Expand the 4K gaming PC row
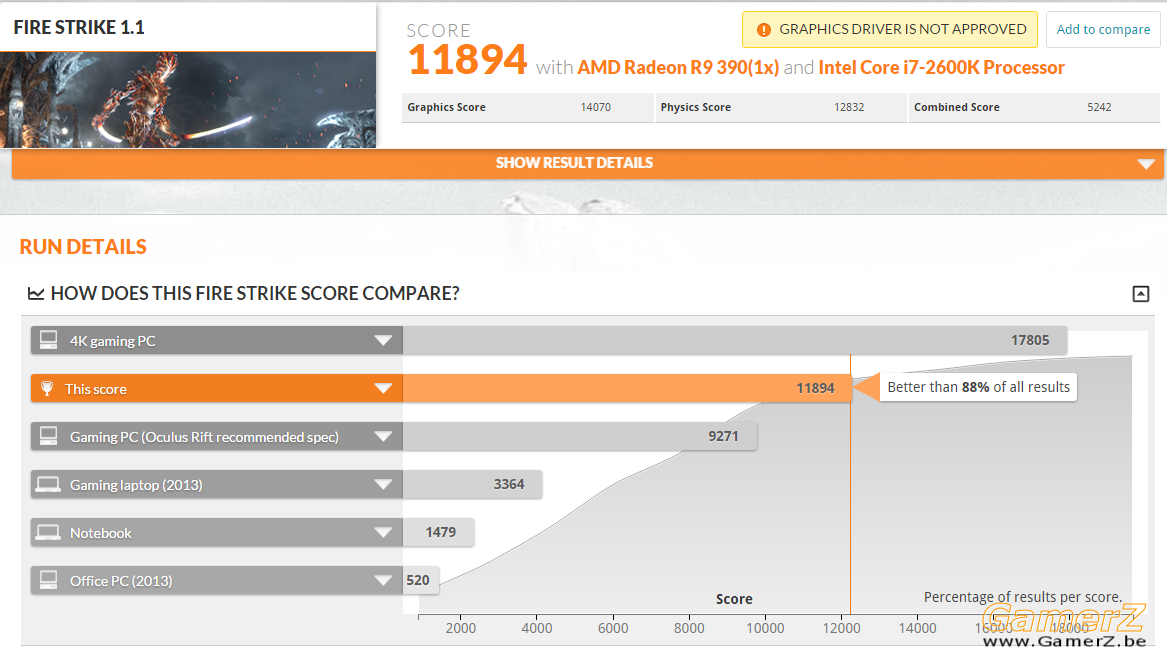The width and height of the screenshot is (1167, 657). point(383,341)
